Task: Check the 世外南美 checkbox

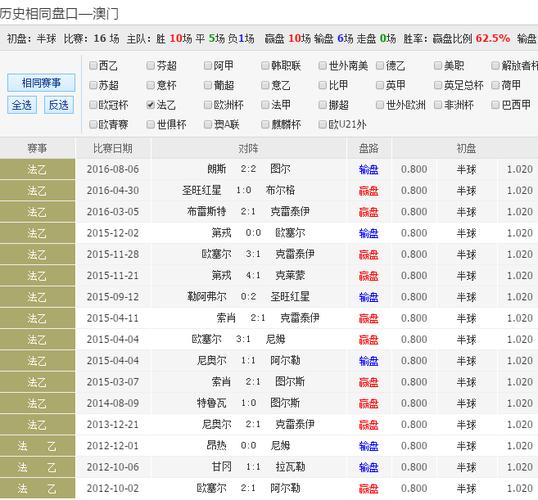Action: click(323, 65)
